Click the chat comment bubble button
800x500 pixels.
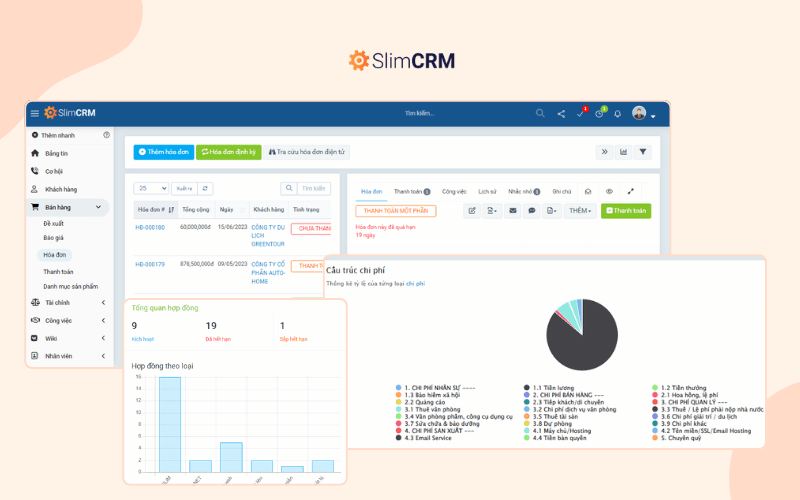pyautogui.click(x=532, y=211)
